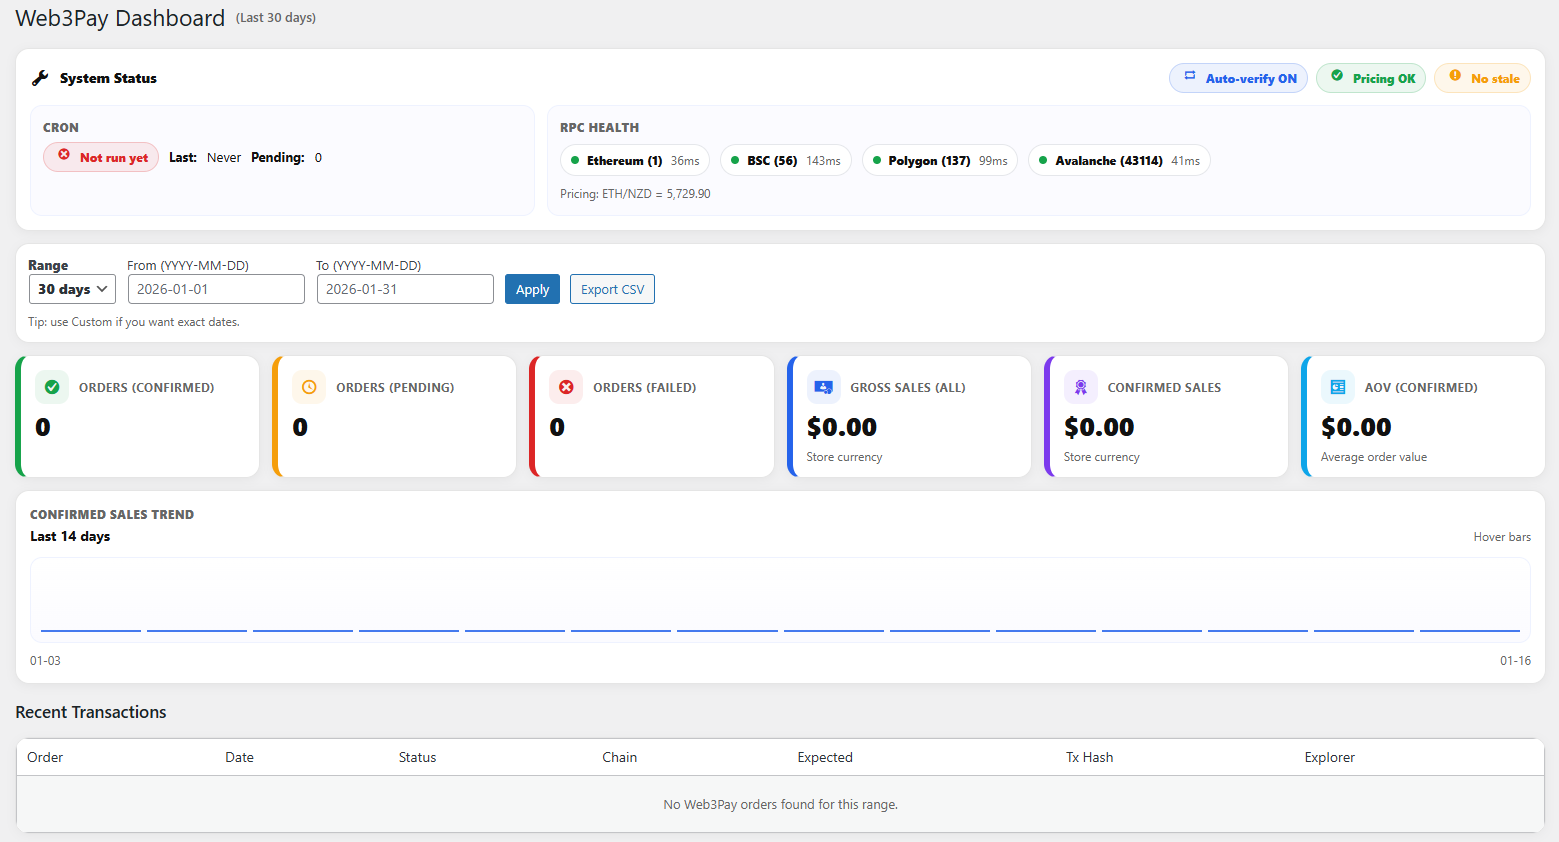1559x842 pixels.
Task: Click the Tip about Custom exact dates
Action: click(x=134, y=322)
